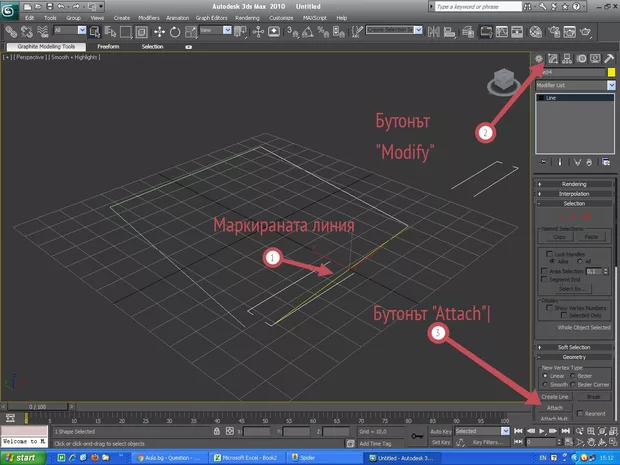Select the Move transform tool
This screenshot has height=465, width=620.
point(159,32)
